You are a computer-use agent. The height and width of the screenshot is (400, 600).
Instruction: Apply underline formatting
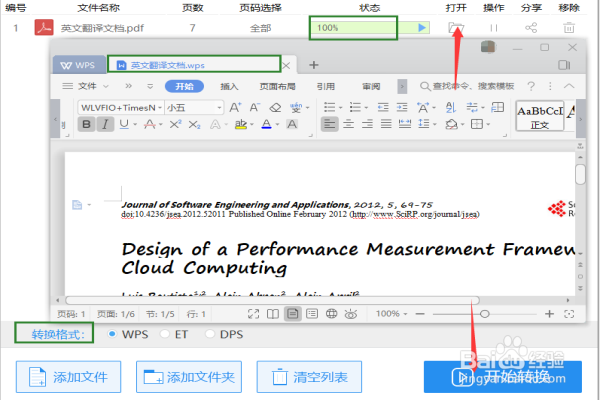[124, 124]
